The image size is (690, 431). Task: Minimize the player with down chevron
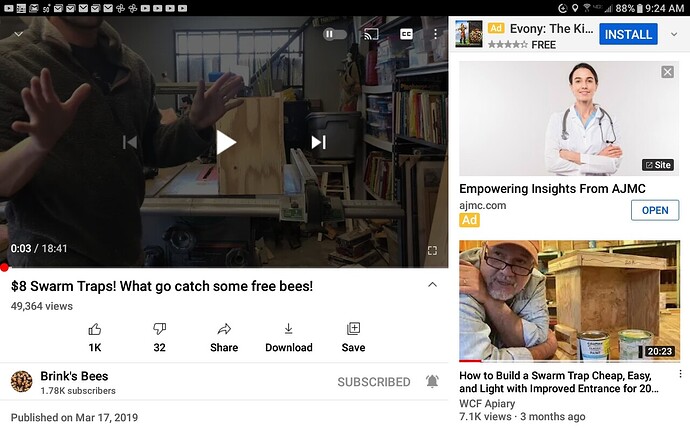(18, 34)
